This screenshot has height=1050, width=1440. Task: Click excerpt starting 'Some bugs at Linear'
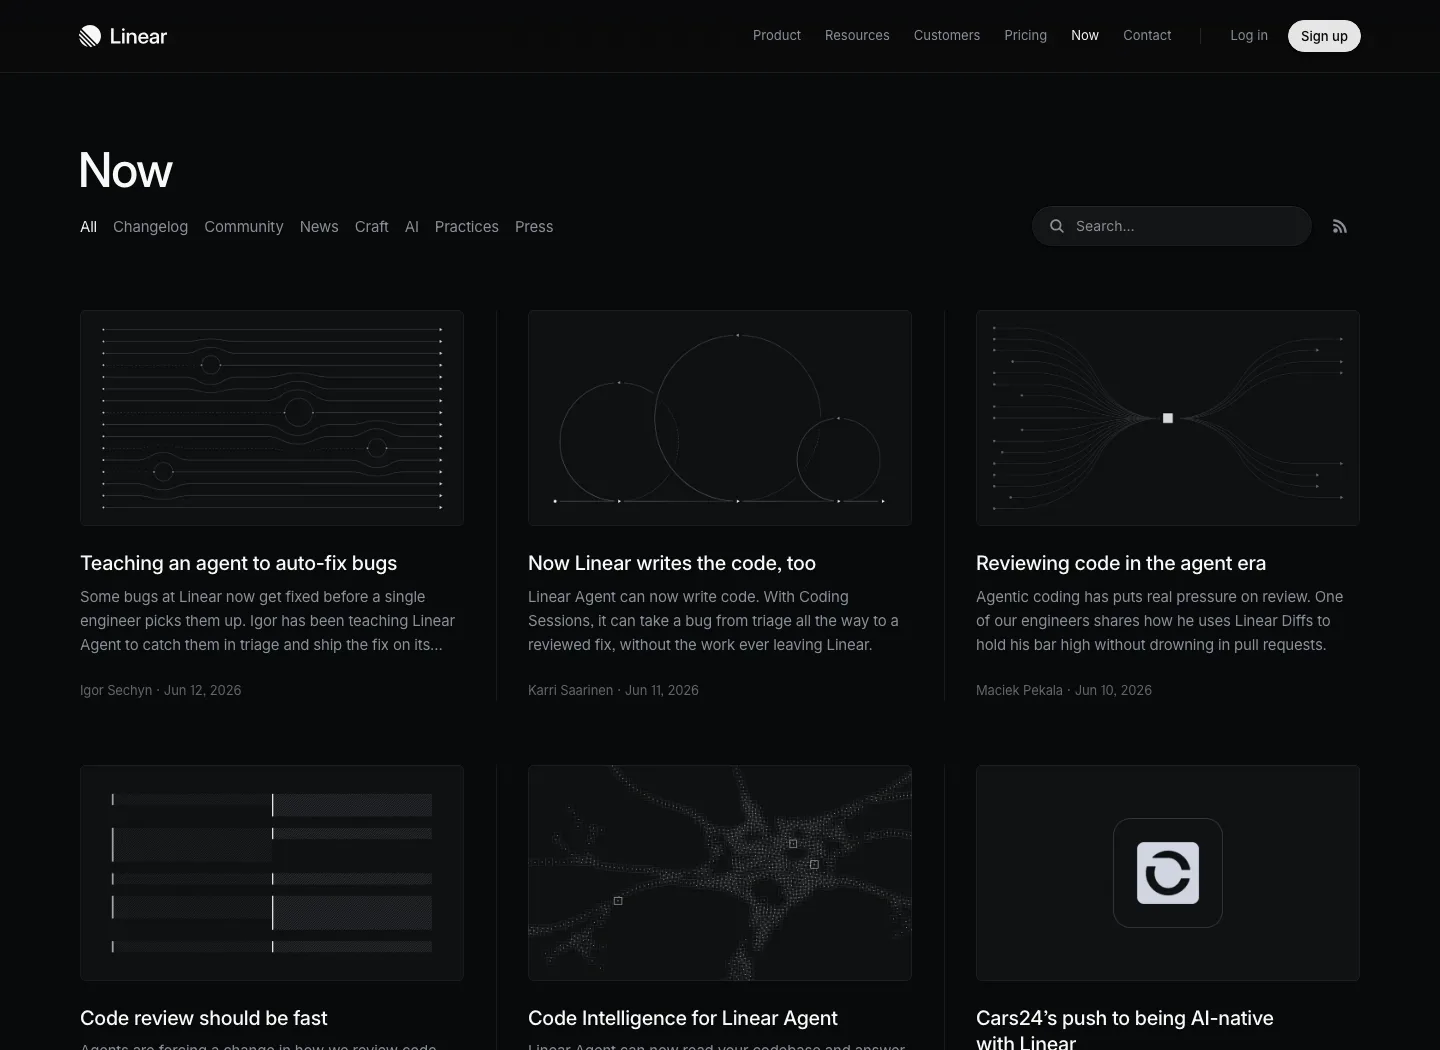[268, 621]
